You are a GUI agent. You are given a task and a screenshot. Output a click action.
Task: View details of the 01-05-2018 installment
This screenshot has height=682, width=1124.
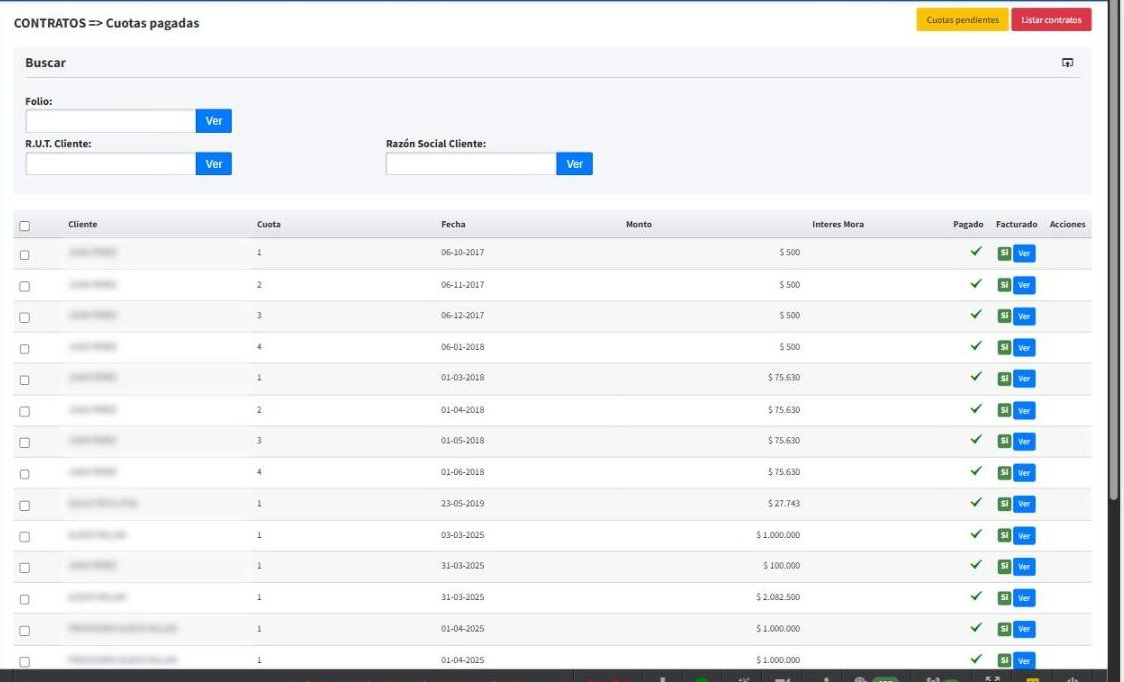click(x=1024, y=442)
